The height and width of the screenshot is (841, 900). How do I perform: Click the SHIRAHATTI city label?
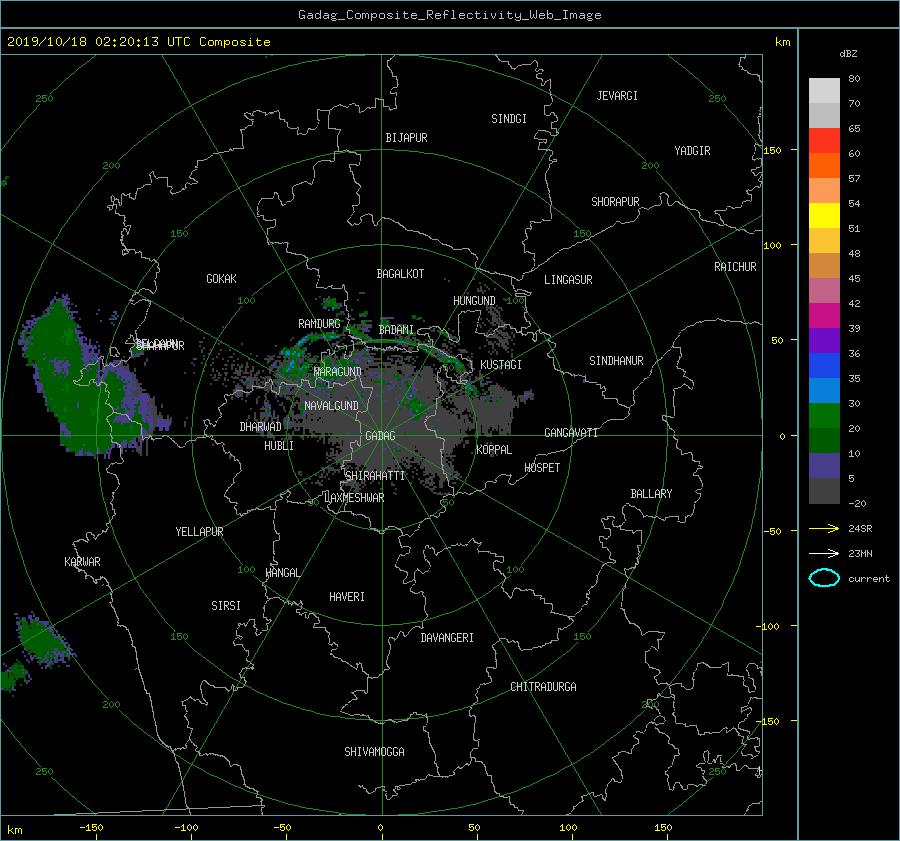coord(375,476)
